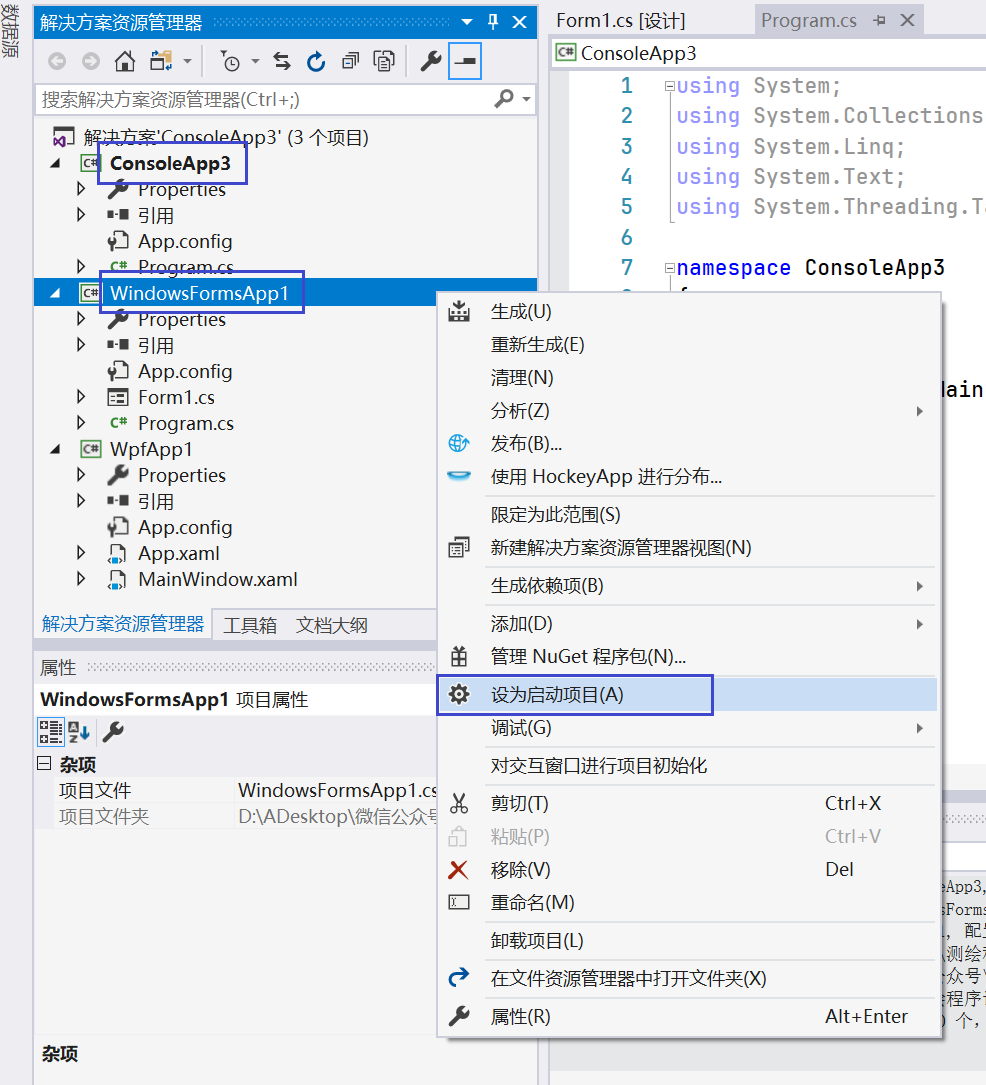The width and height of the screenshot is (986, 1085).
Task: Expand 引用 under ConsoleApp3
Action: tap(81, 215)
